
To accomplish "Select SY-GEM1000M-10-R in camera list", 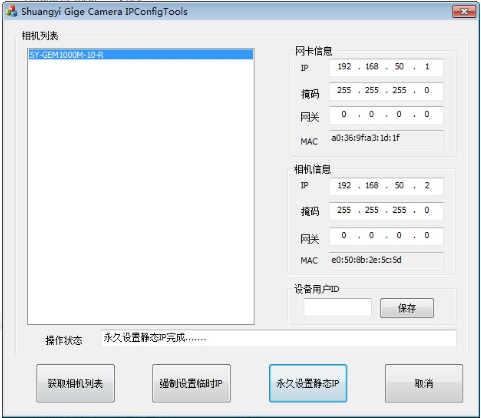I will click(140, 55).
